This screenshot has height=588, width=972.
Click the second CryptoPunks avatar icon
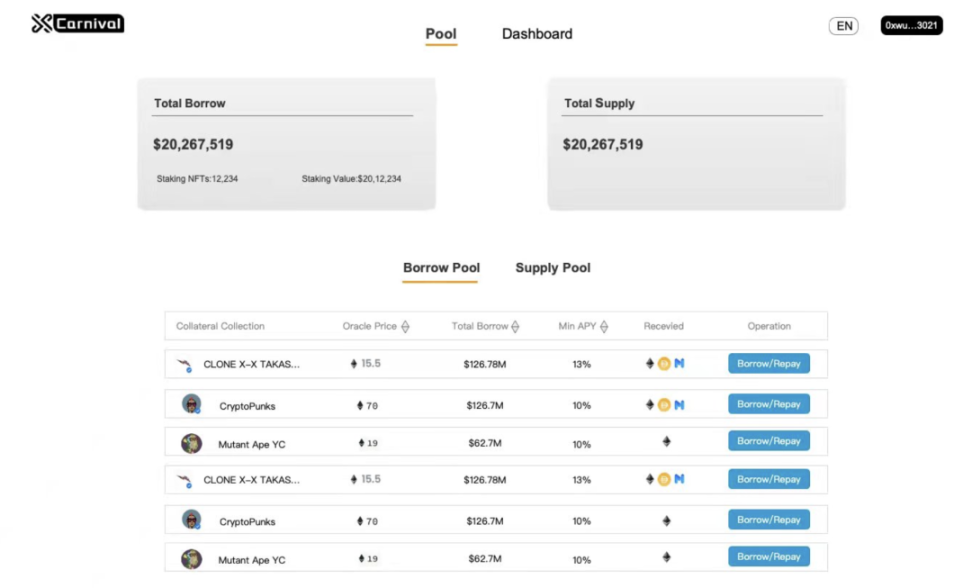pyautogui.click(x=191, y=520)
